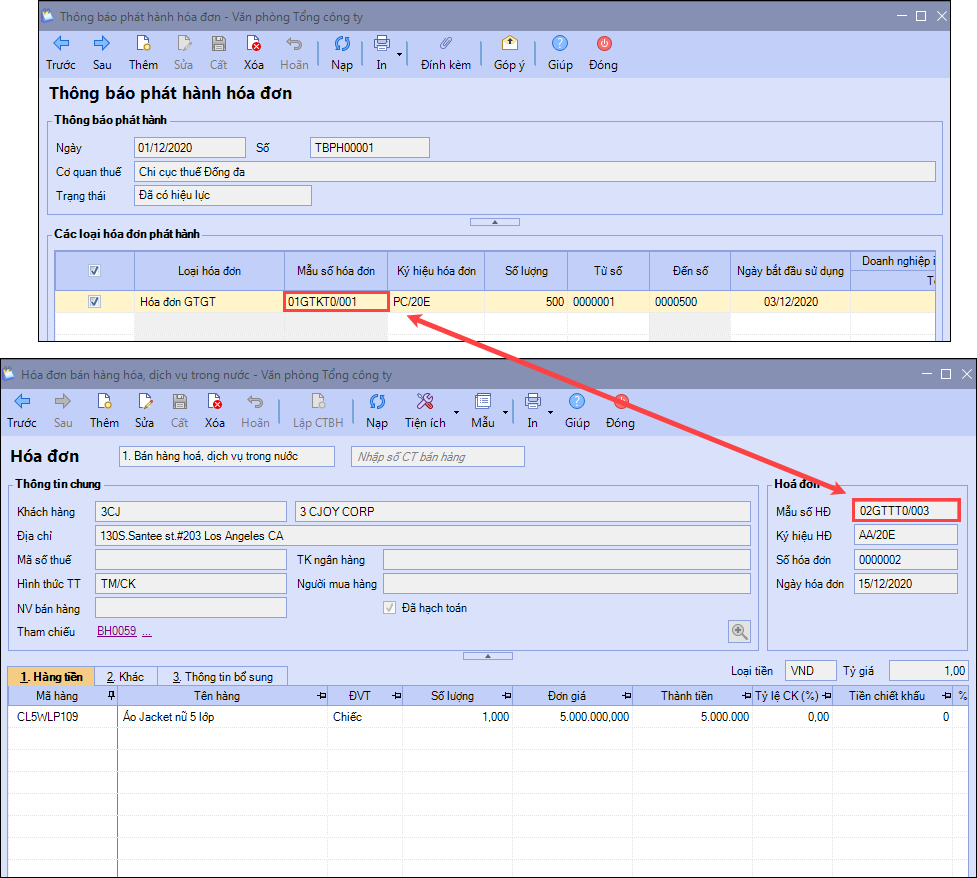Toggle checkbox for Hóa đơn GTGT row
The image size is (977, 878).
pyautogui.click(x=94, y=302)
